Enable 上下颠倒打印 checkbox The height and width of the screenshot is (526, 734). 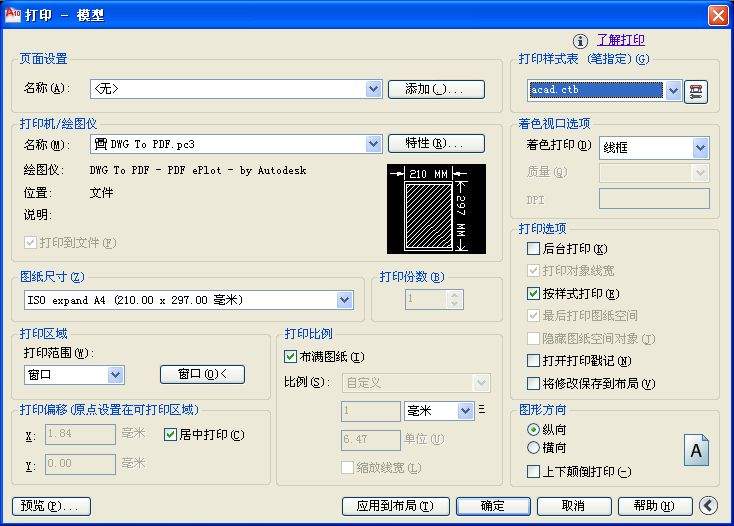click(533, 471)
